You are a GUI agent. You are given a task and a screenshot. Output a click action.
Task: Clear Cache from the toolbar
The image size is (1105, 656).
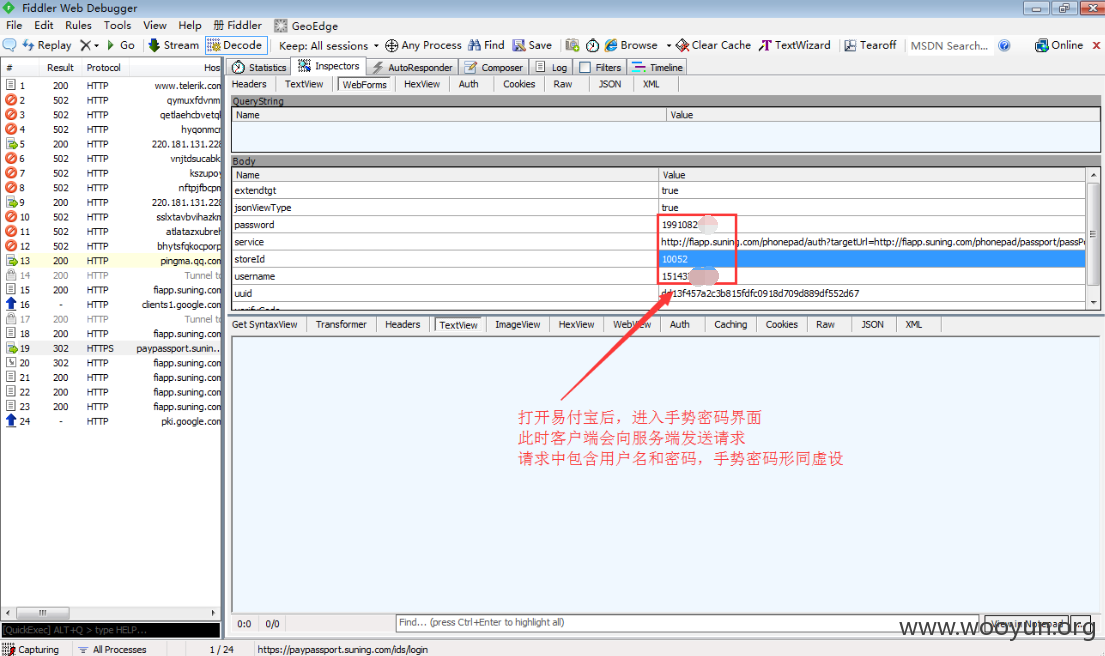click(x=713, y=45)
